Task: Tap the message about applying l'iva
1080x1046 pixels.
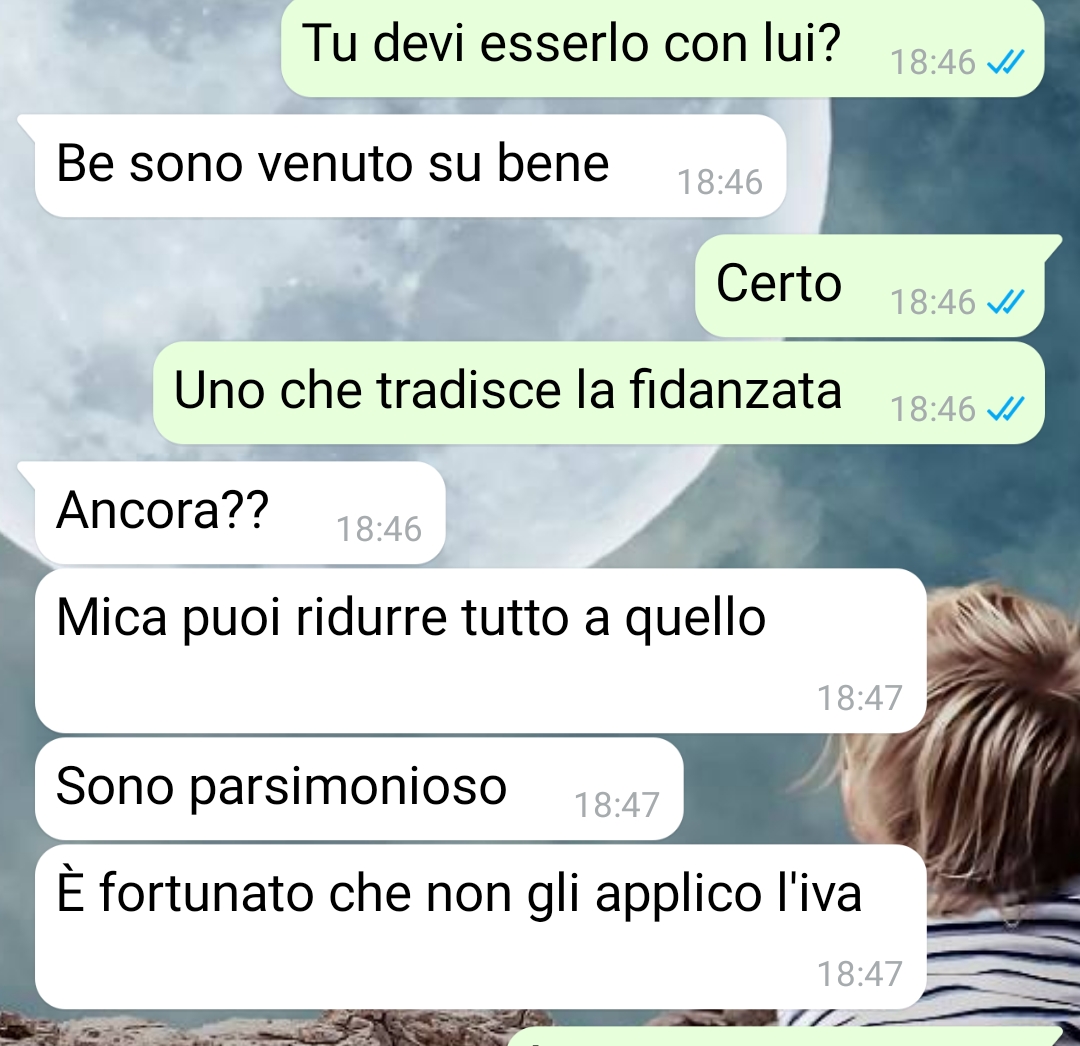Action: [481, 927]
